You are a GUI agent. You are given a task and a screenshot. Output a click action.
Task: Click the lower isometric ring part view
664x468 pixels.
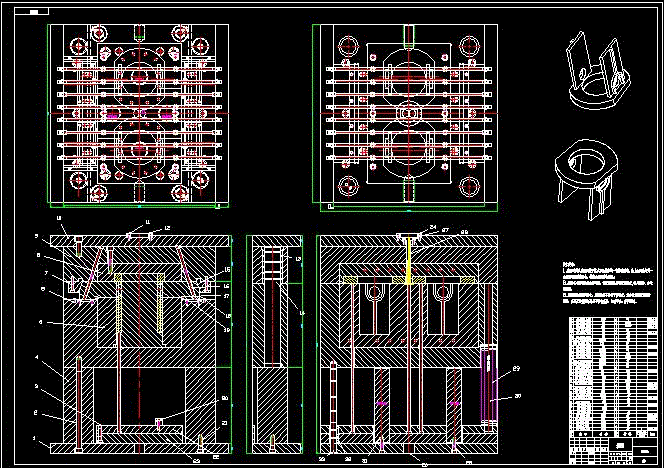(x=587, y=179)
